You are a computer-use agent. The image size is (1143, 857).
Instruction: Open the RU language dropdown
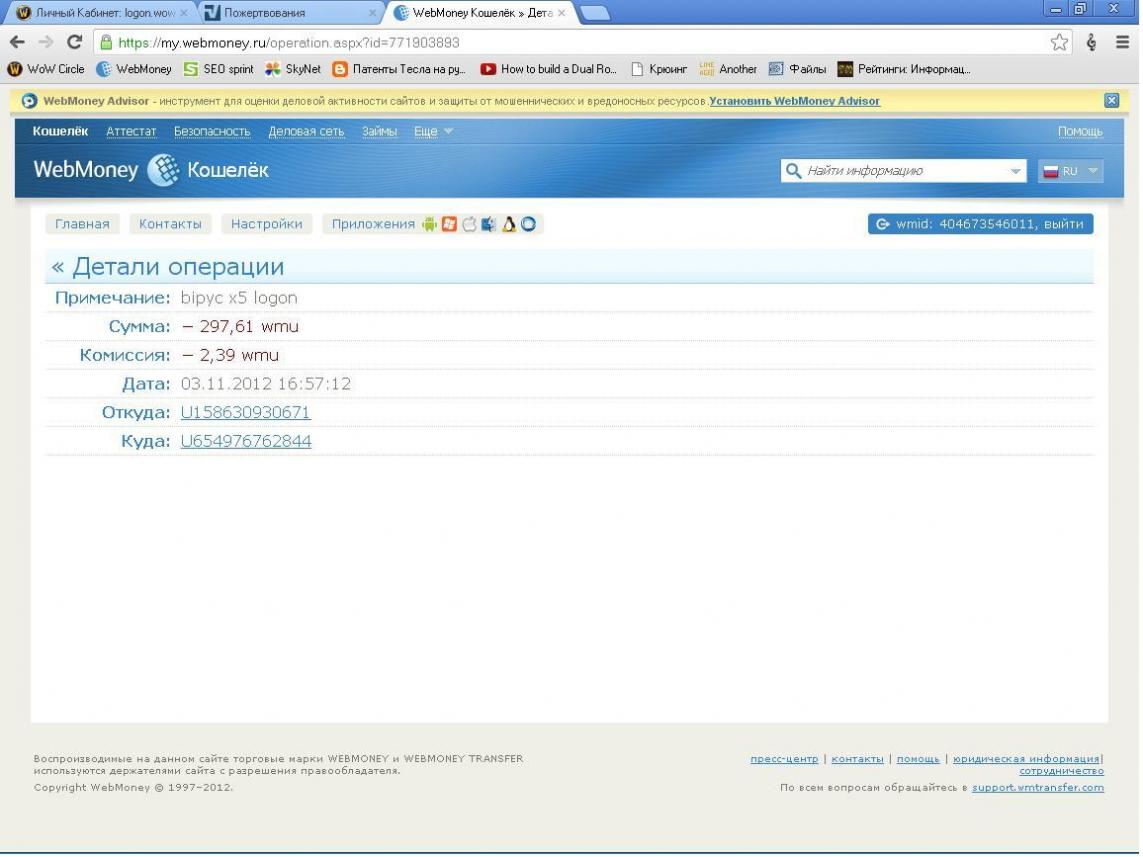coord(1070,171)
